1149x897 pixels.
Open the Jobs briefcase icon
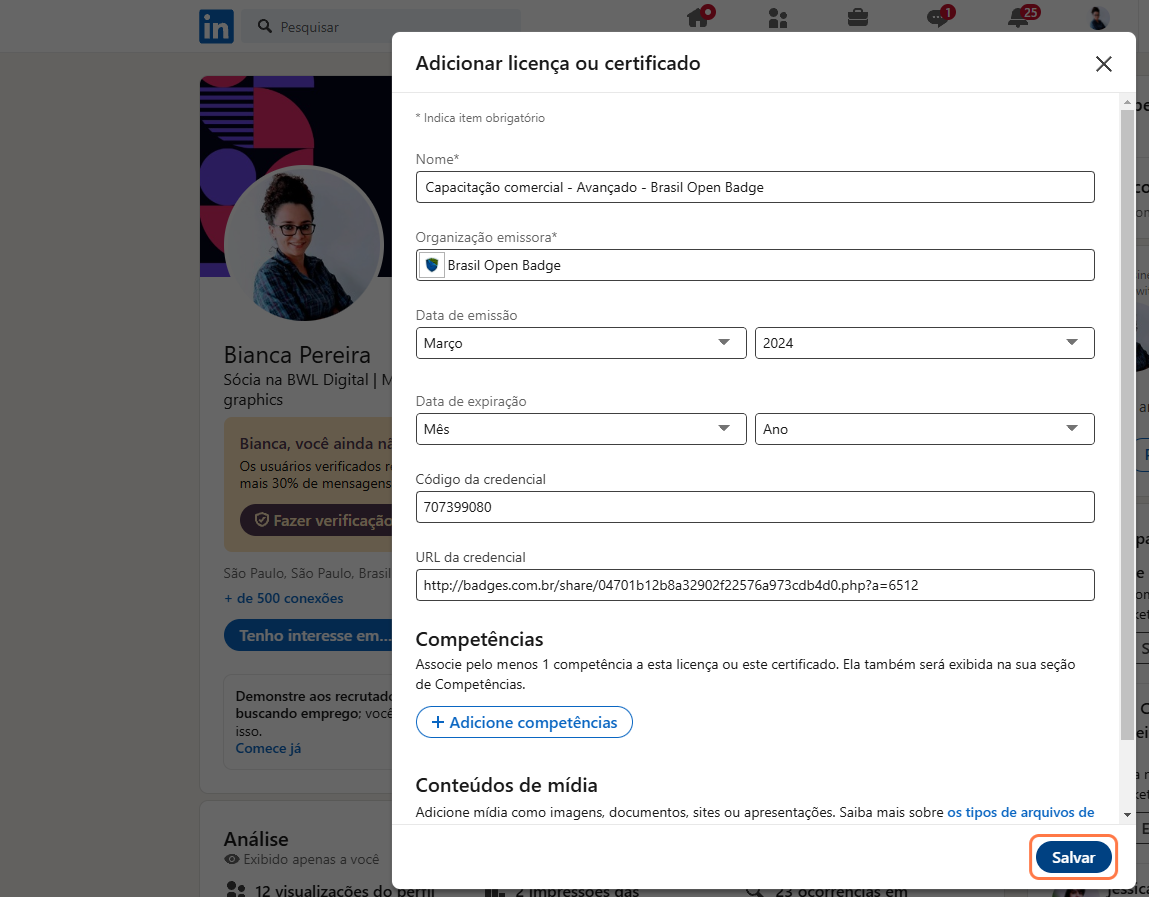click(857, 17)
